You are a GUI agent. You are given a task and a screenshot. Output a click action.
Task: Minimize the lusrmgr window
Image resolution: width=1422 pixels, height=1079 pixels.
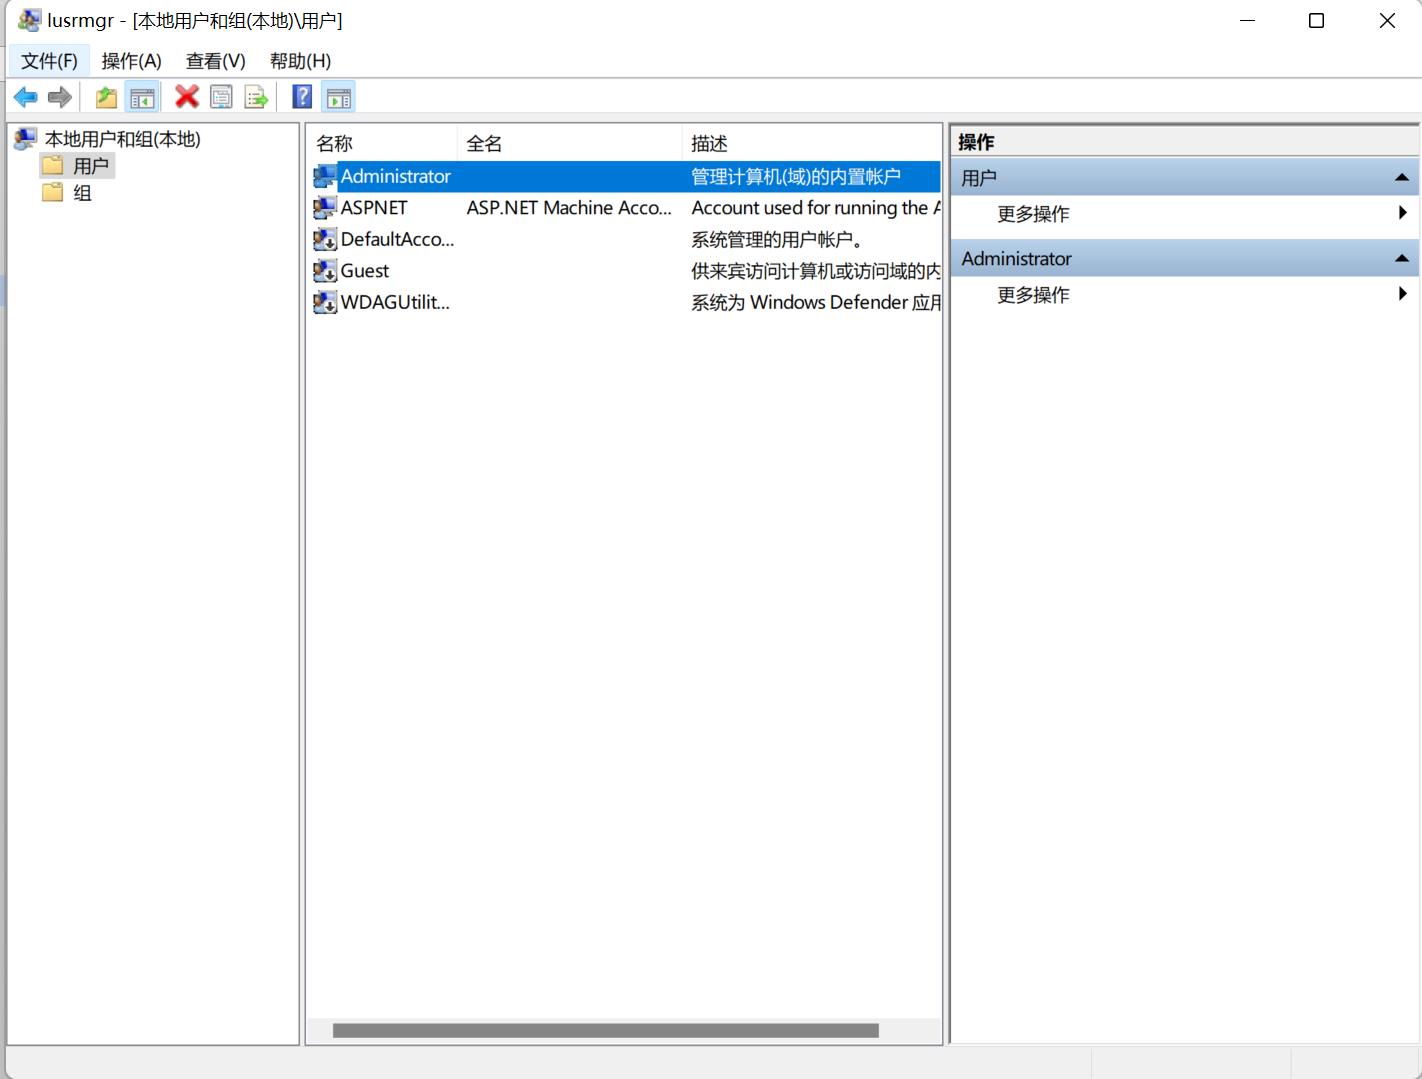click(x=1247, y=20)
